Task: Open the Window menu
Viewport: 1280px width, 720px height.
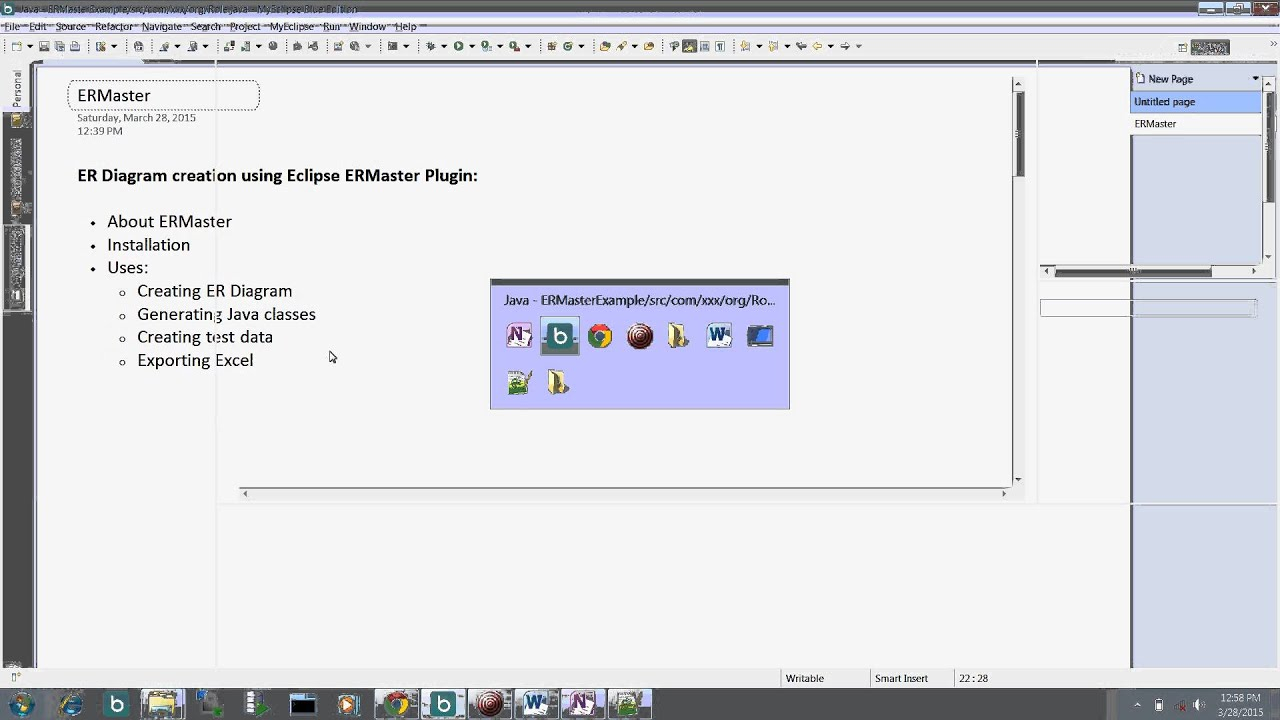Action: click(x=368, y=27)
